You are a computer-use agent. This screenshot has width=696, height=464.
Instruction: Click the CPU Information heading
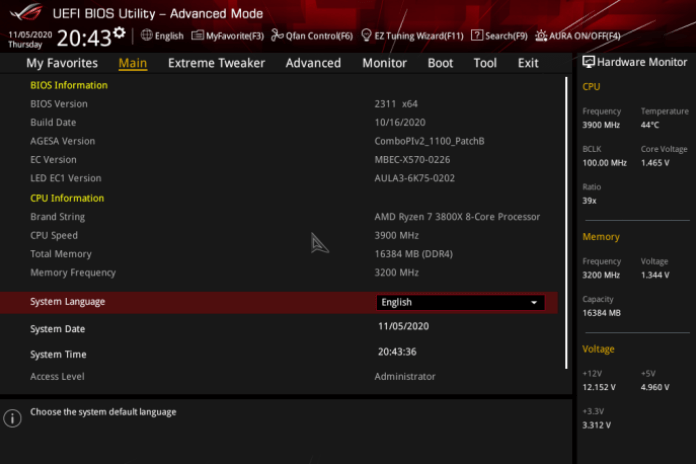click(67, 198)
